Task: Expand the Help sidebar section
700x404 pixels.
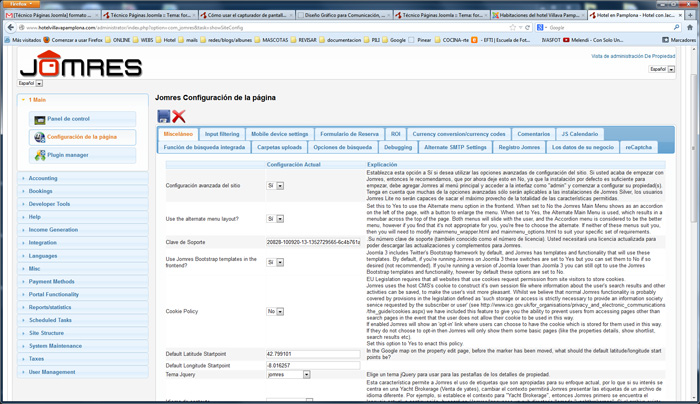Action: (x=83, y=217)
